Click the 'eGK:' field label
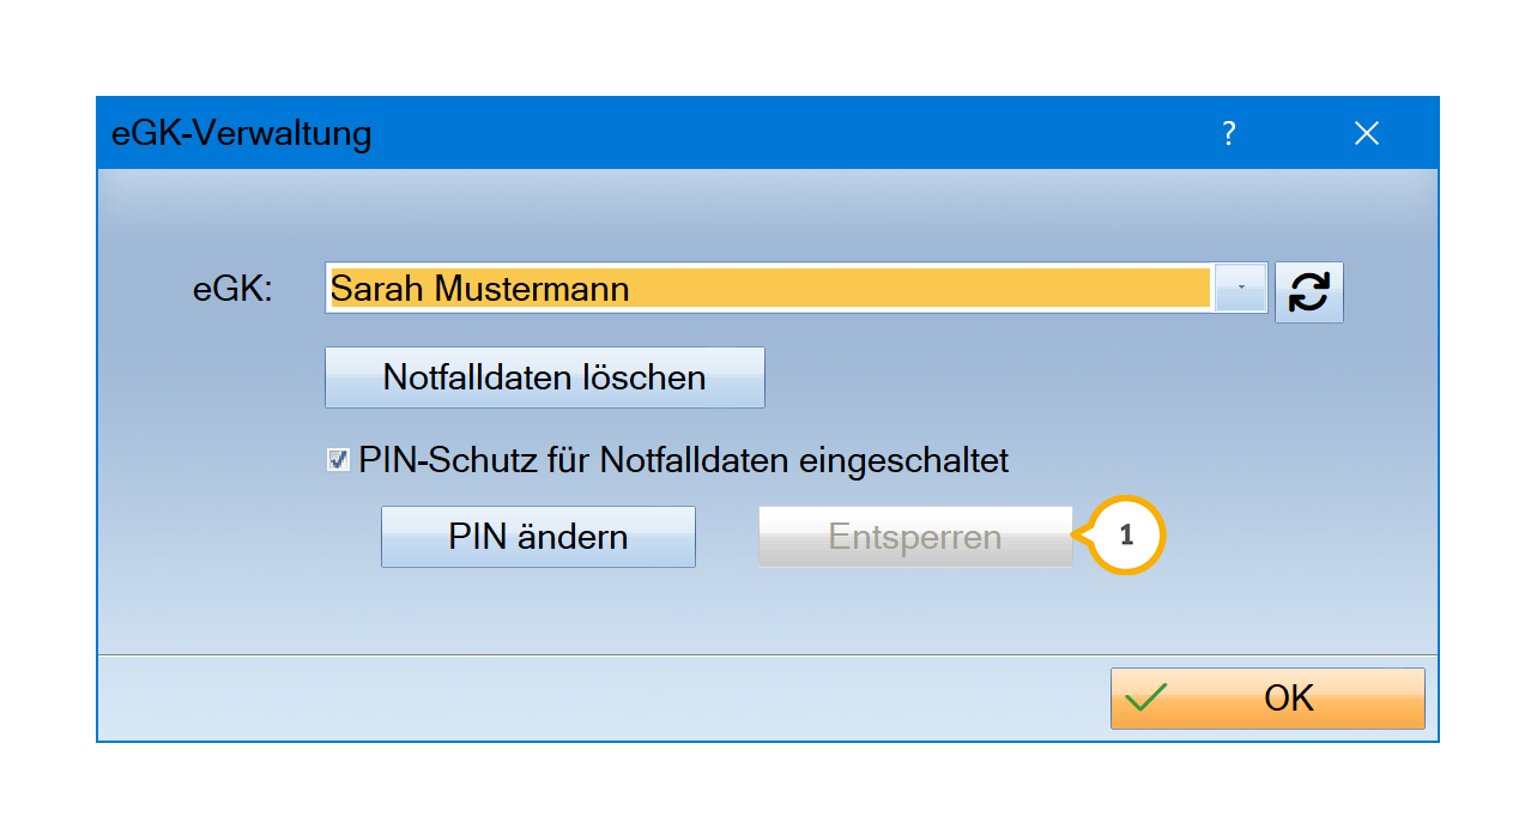 (x=232, y=289)
